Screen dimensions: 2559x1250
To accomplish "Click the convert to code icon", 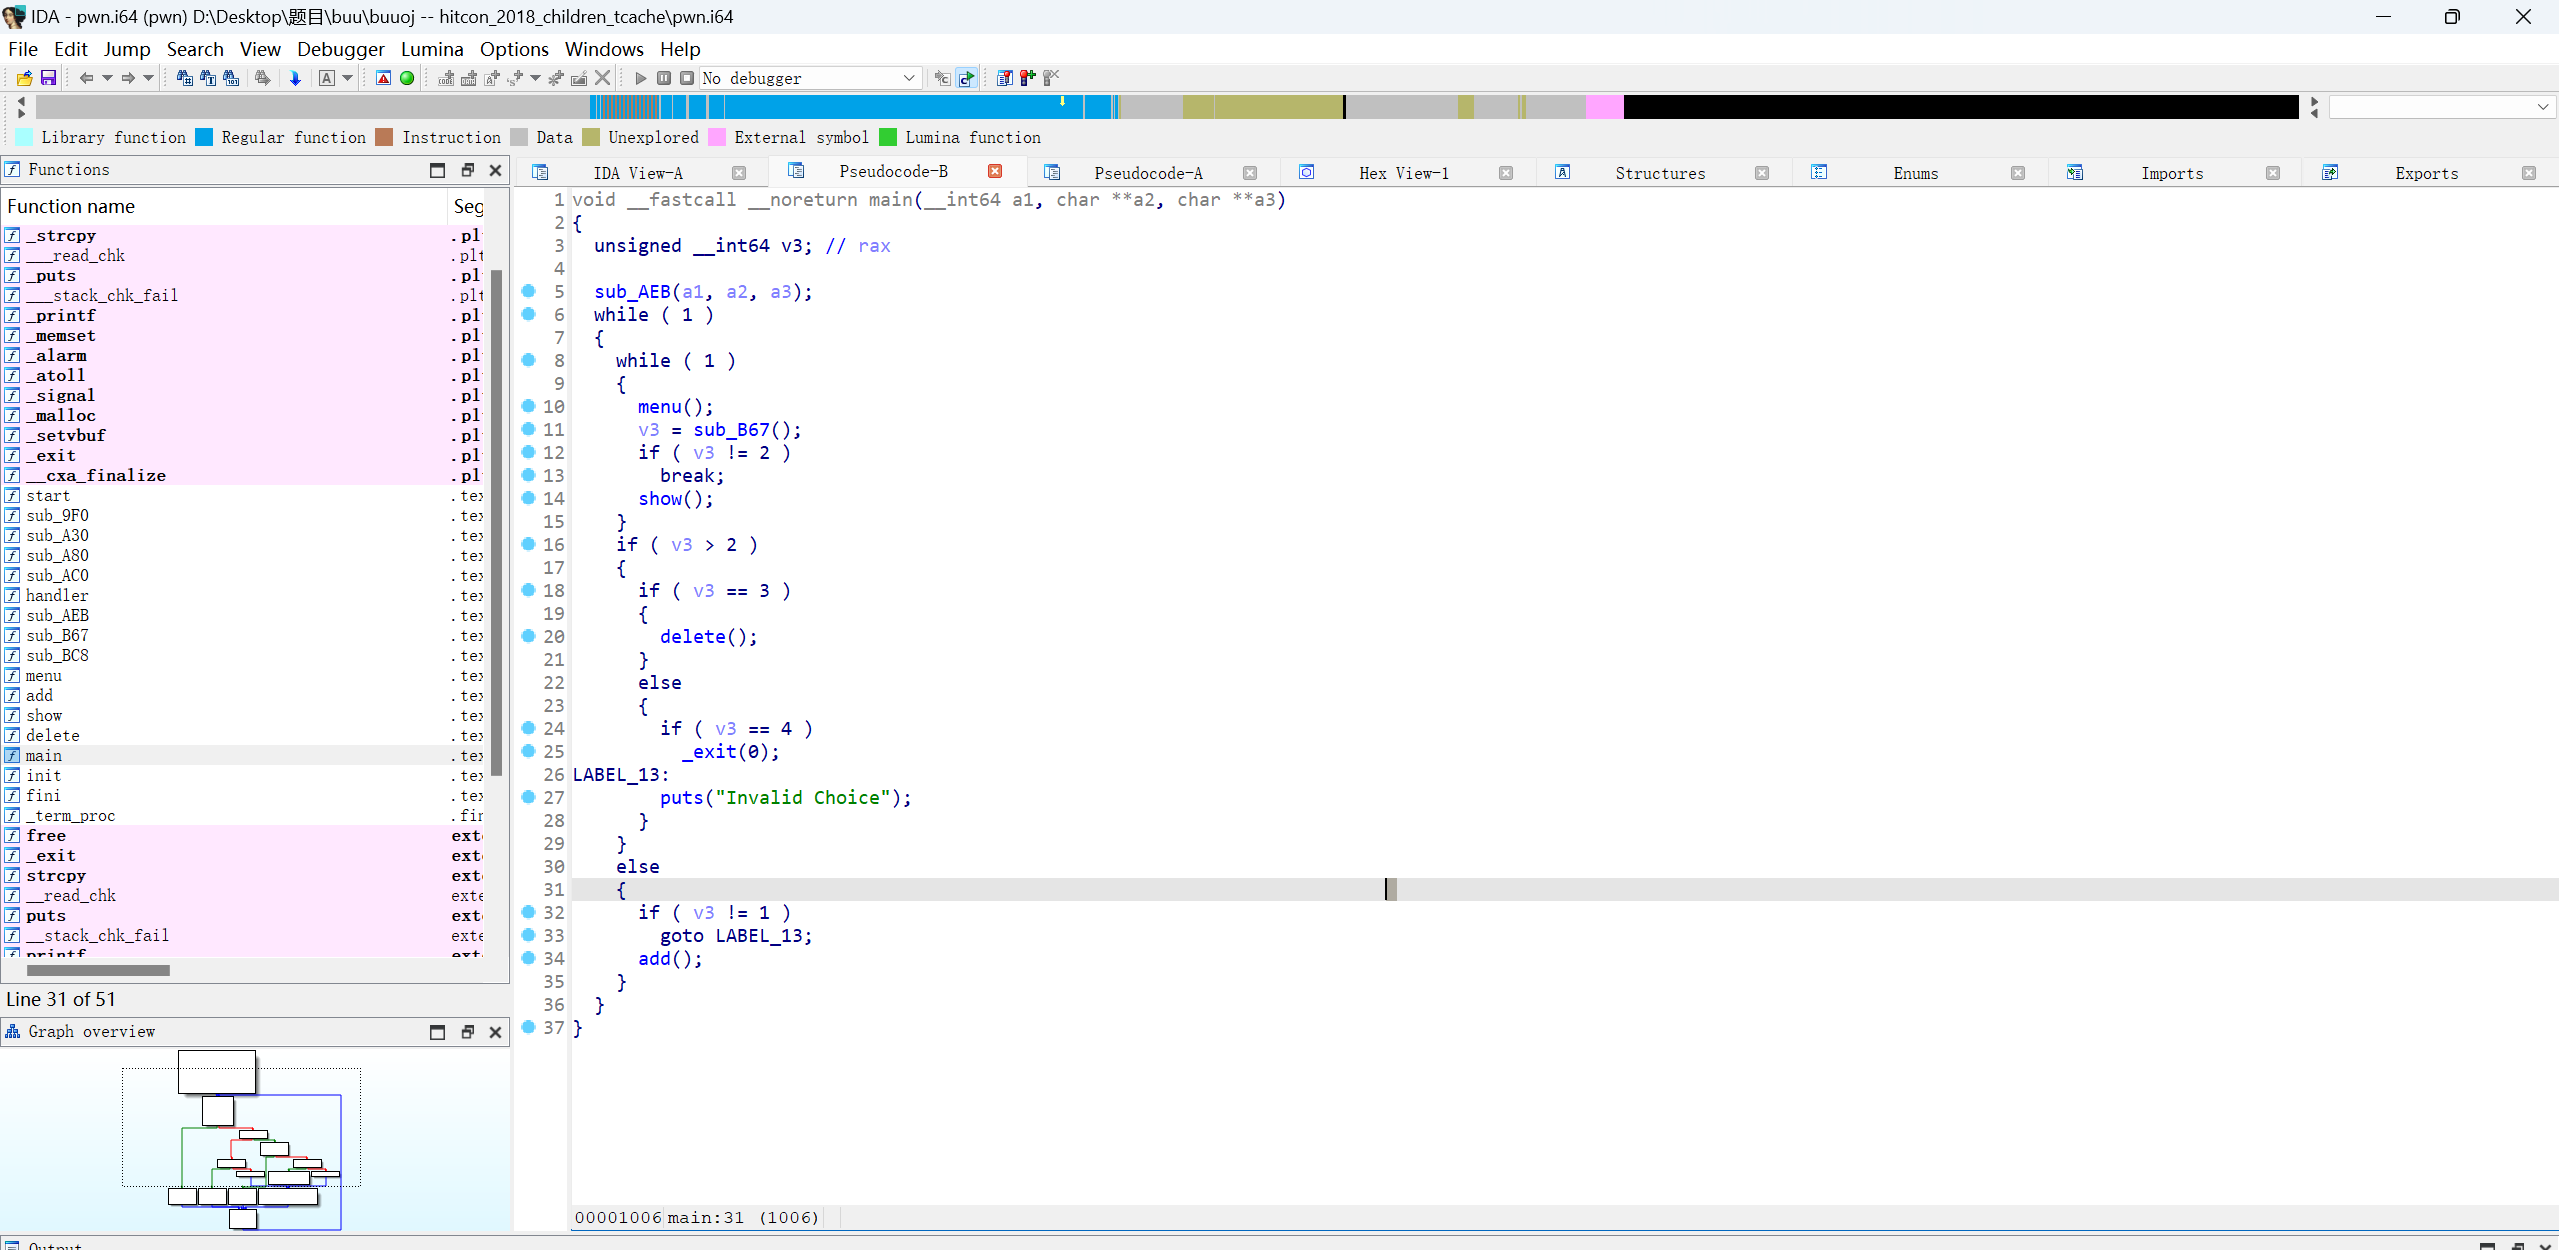I will pyautogui.click(x=446, y=78).
